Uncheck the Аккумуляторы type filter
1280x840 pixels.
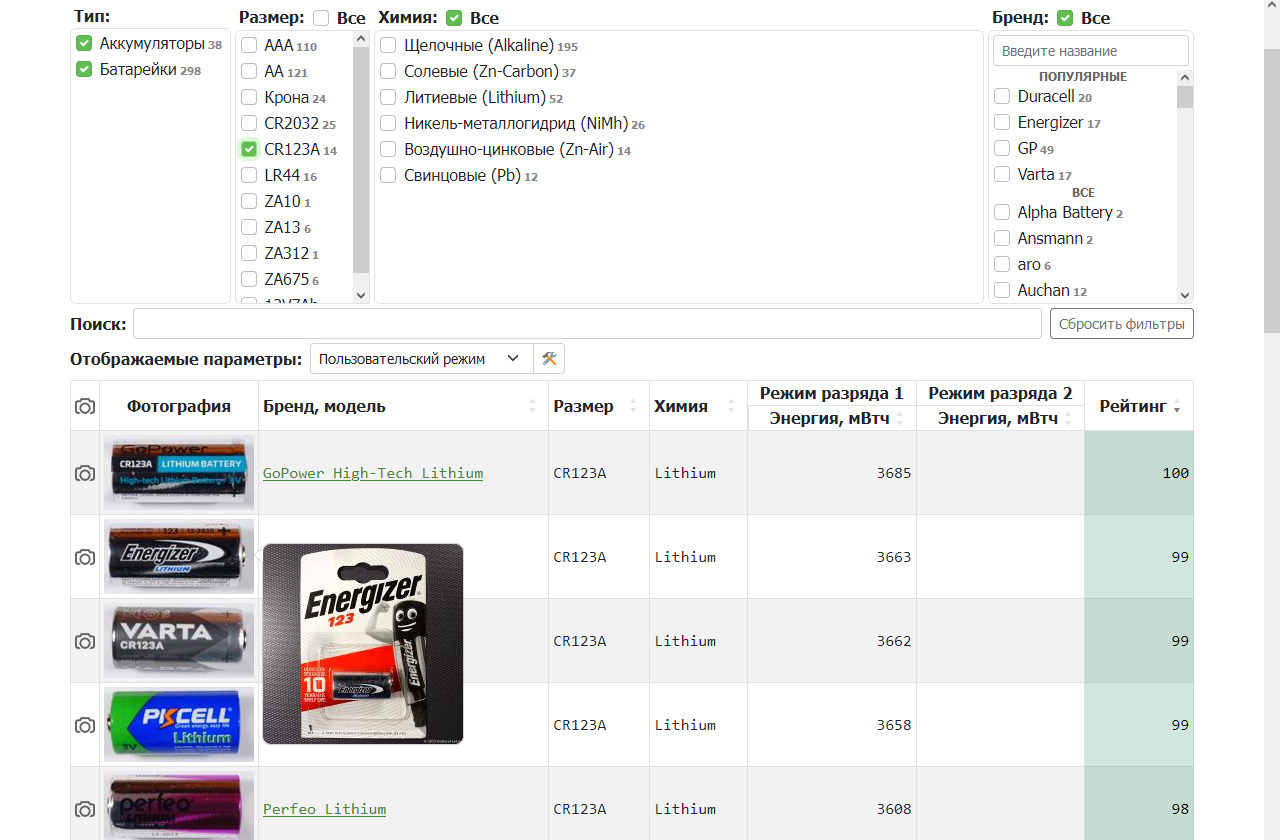tap(84, 44)
